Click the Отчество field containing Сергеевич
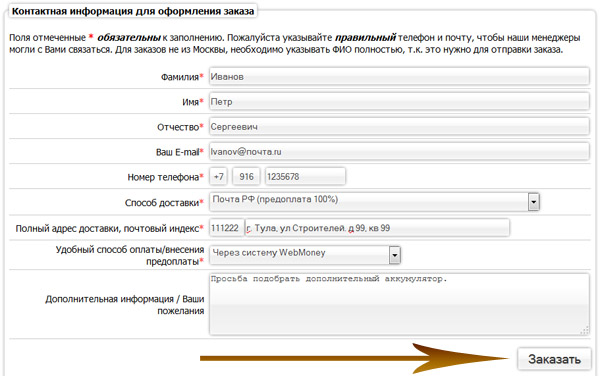The image size is (600, 376). pos(399,126)
